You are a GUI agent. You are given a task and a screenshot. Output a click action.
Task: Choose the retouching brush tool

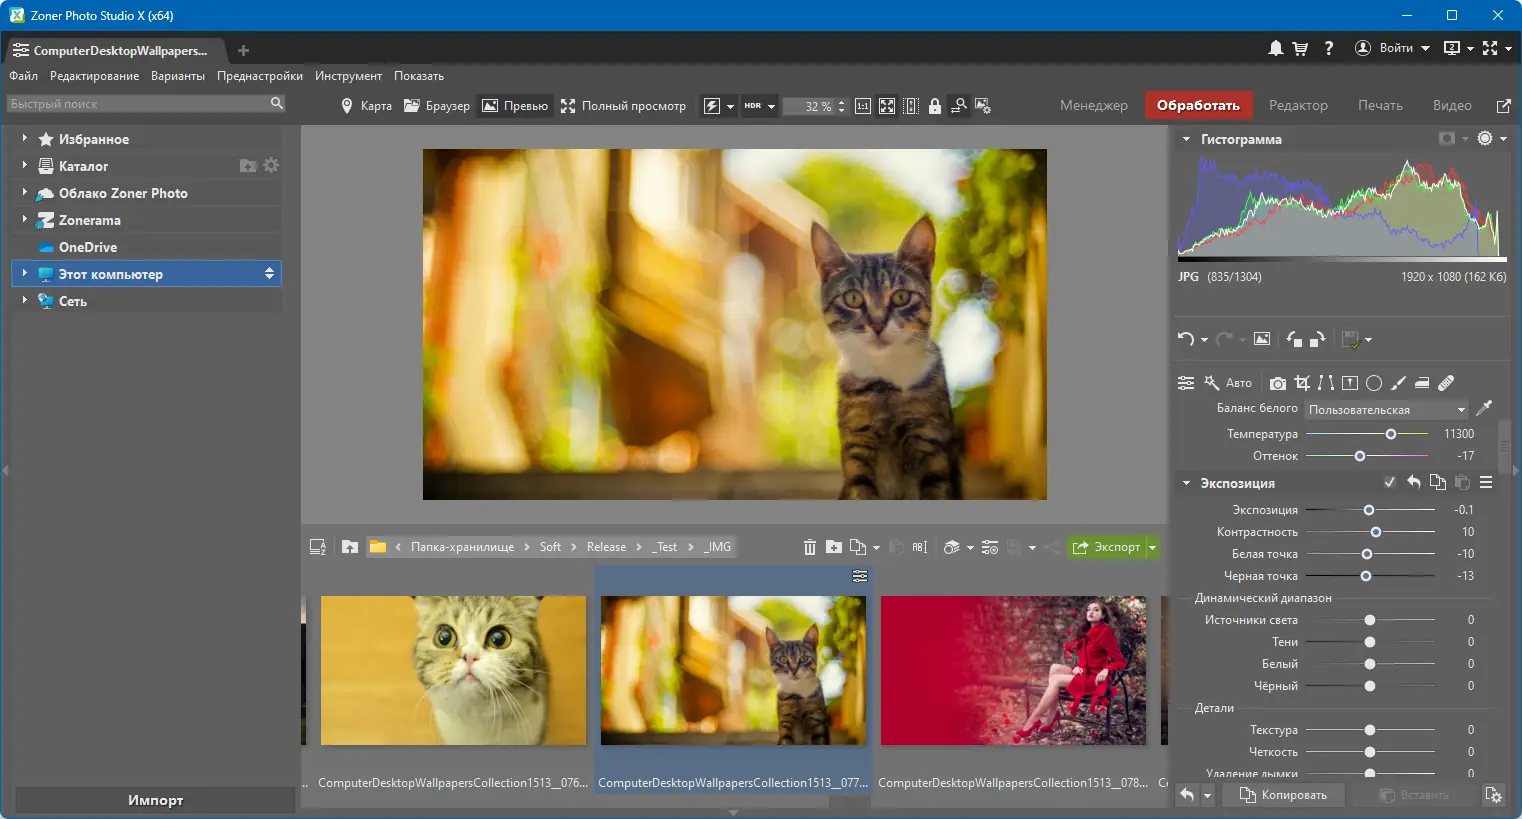click(1398, 383)
